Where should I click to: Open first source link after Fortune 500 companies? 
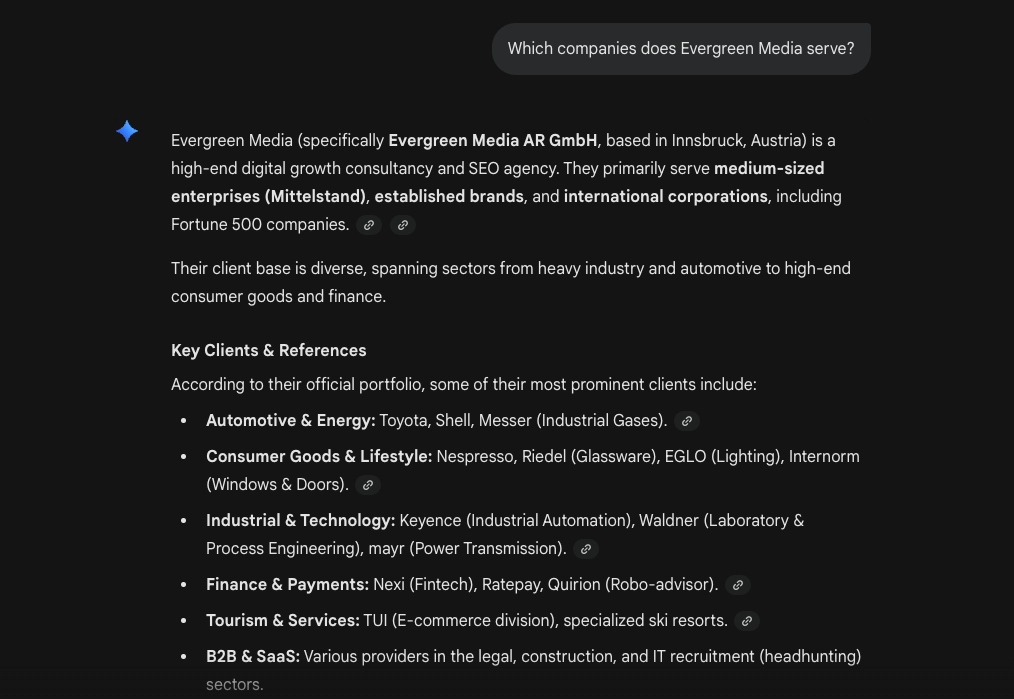tap(369, 225)
